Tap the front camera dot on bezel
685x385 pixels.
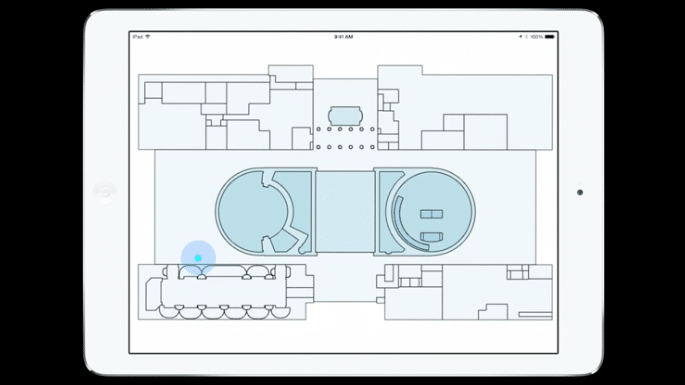pos(580,192)
